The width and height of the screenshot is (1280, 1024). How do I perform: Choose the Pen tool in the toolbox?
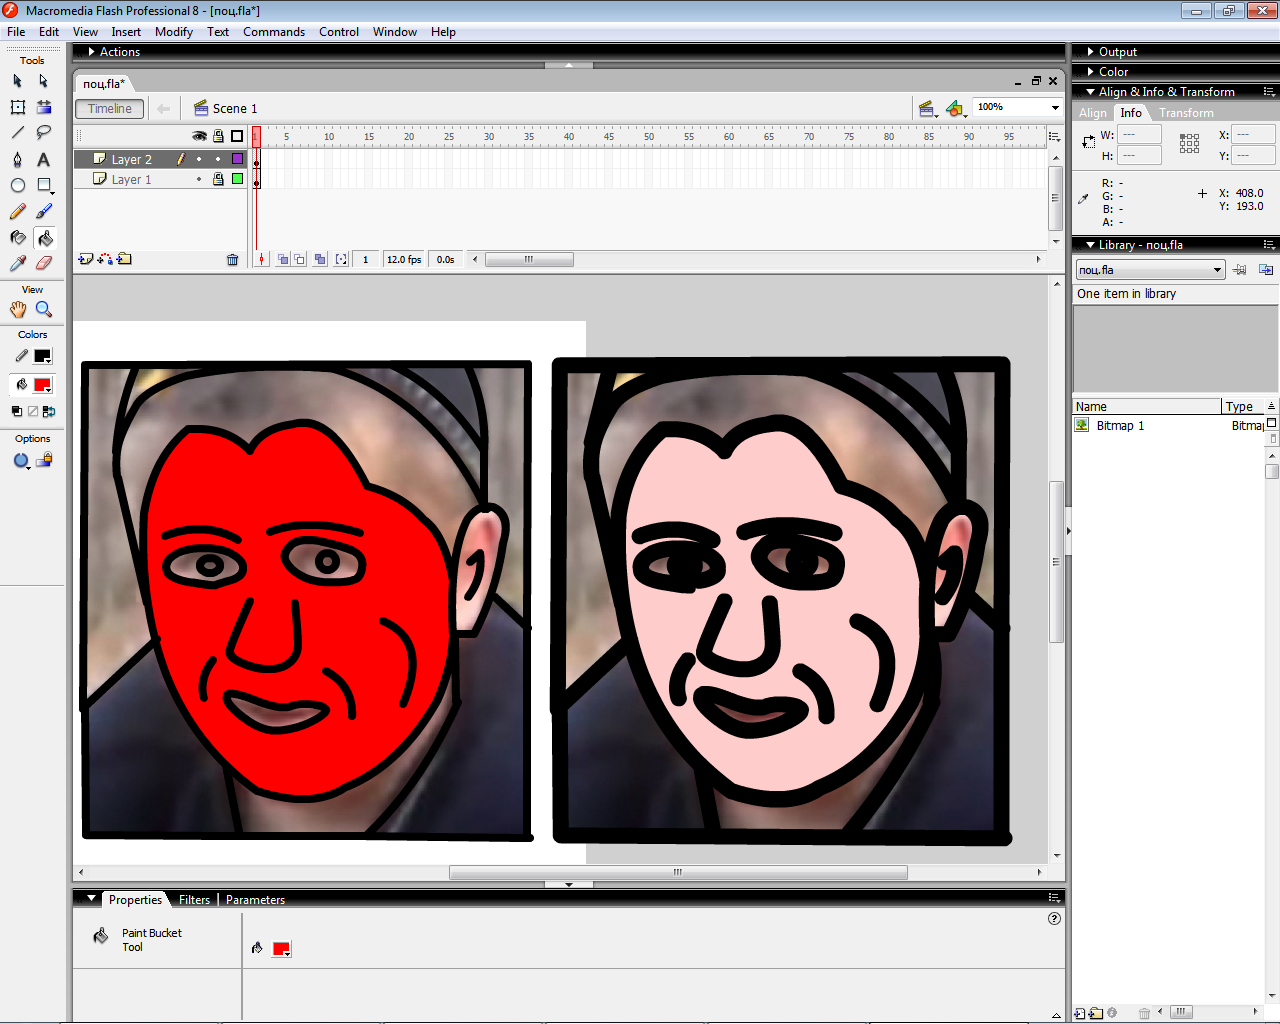click(18, 160)
